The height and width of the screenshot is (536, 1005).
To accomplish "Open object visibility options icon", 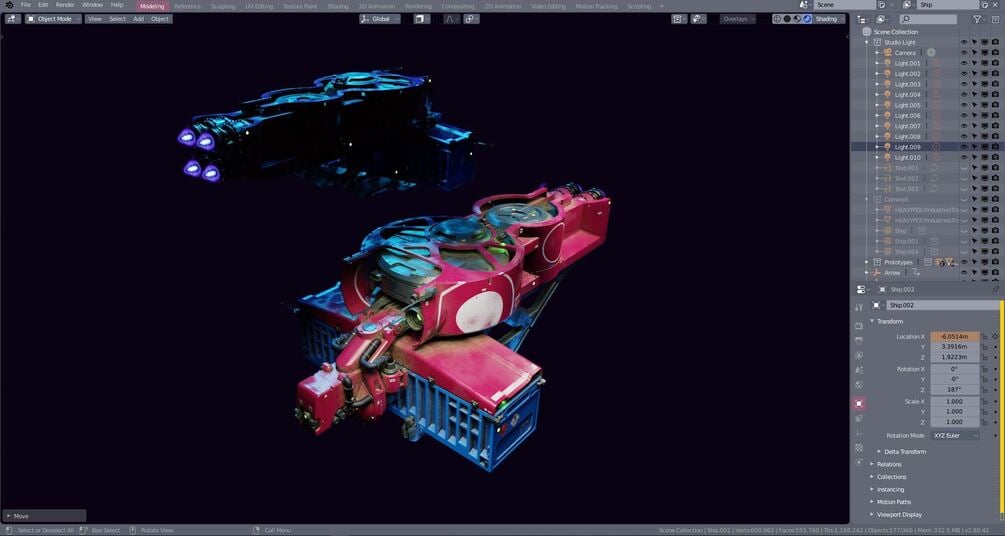I will pyautogui.click(x=679, y=19).
